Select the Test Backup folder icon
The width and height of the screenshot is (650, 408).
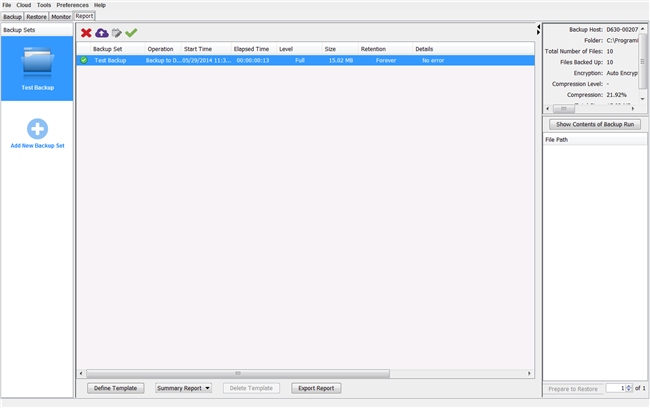(x=37, y=65)
